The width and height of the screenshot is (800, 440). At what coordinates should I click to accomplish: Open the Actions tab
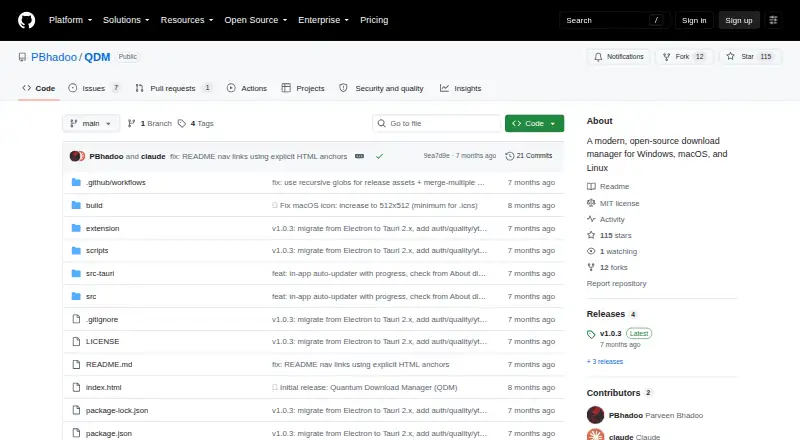click(x=247, y=88)
